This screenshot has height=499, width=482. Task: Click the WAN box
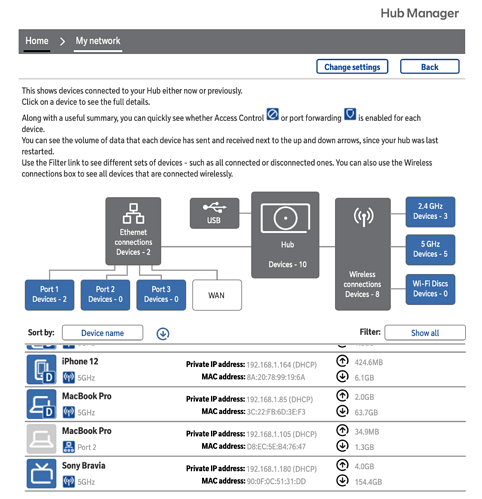click(x=217, y=295)
